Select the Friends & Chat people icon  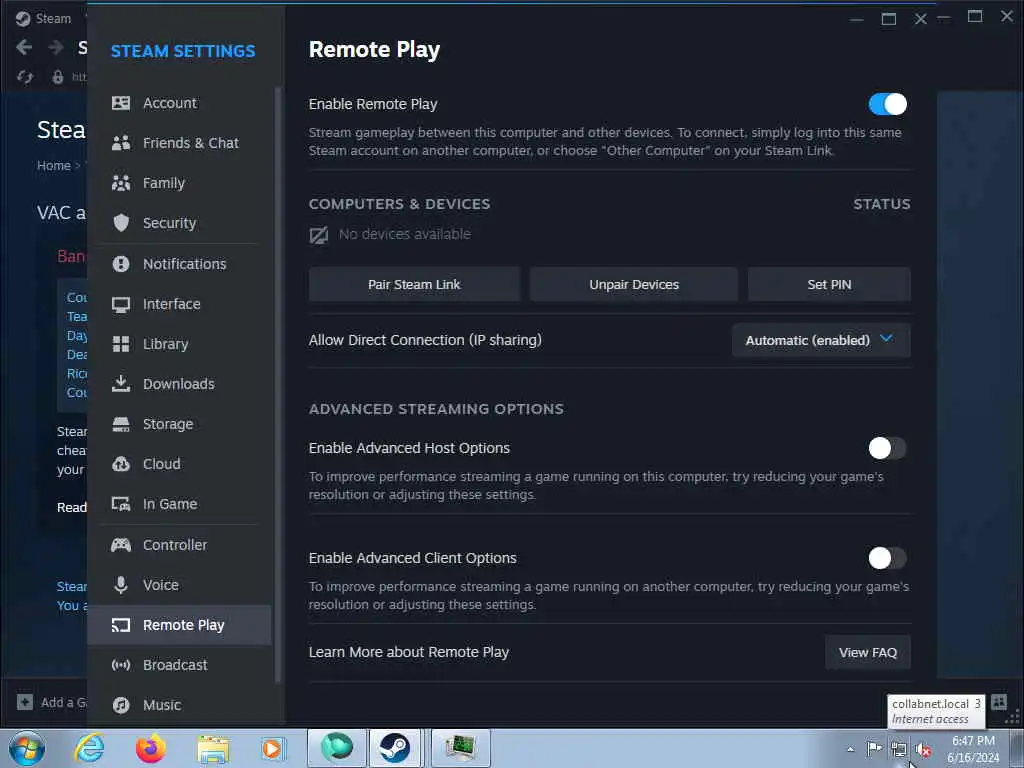tap(121, 143)
